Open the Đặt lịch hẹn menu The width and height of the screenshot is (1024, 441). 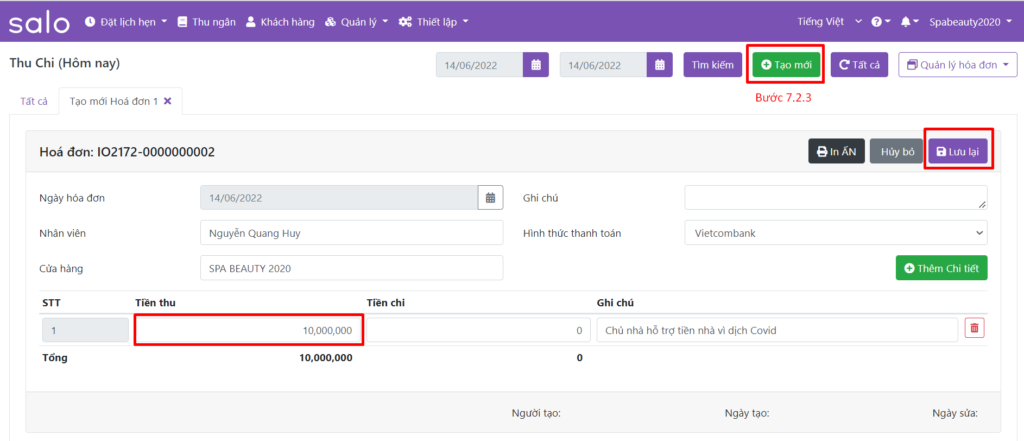pos(126,21)
